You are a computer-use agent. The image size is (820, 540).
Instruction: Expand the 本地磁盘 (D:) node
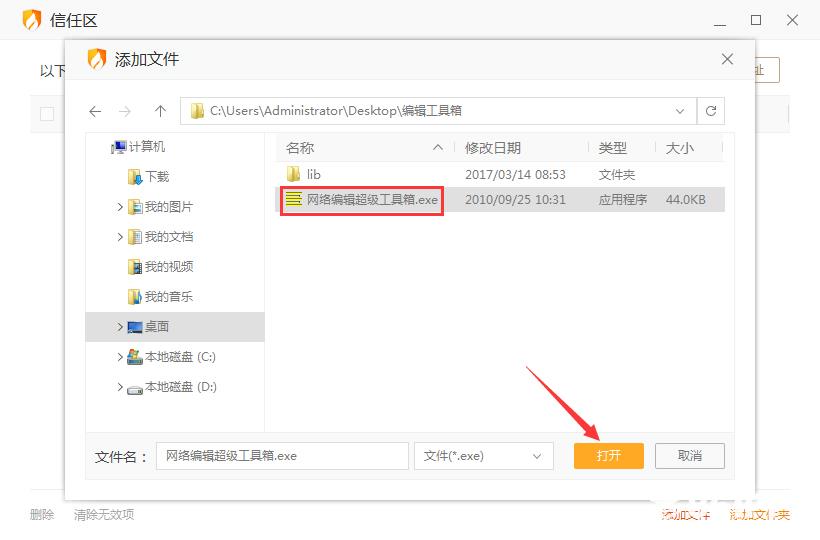120,387
